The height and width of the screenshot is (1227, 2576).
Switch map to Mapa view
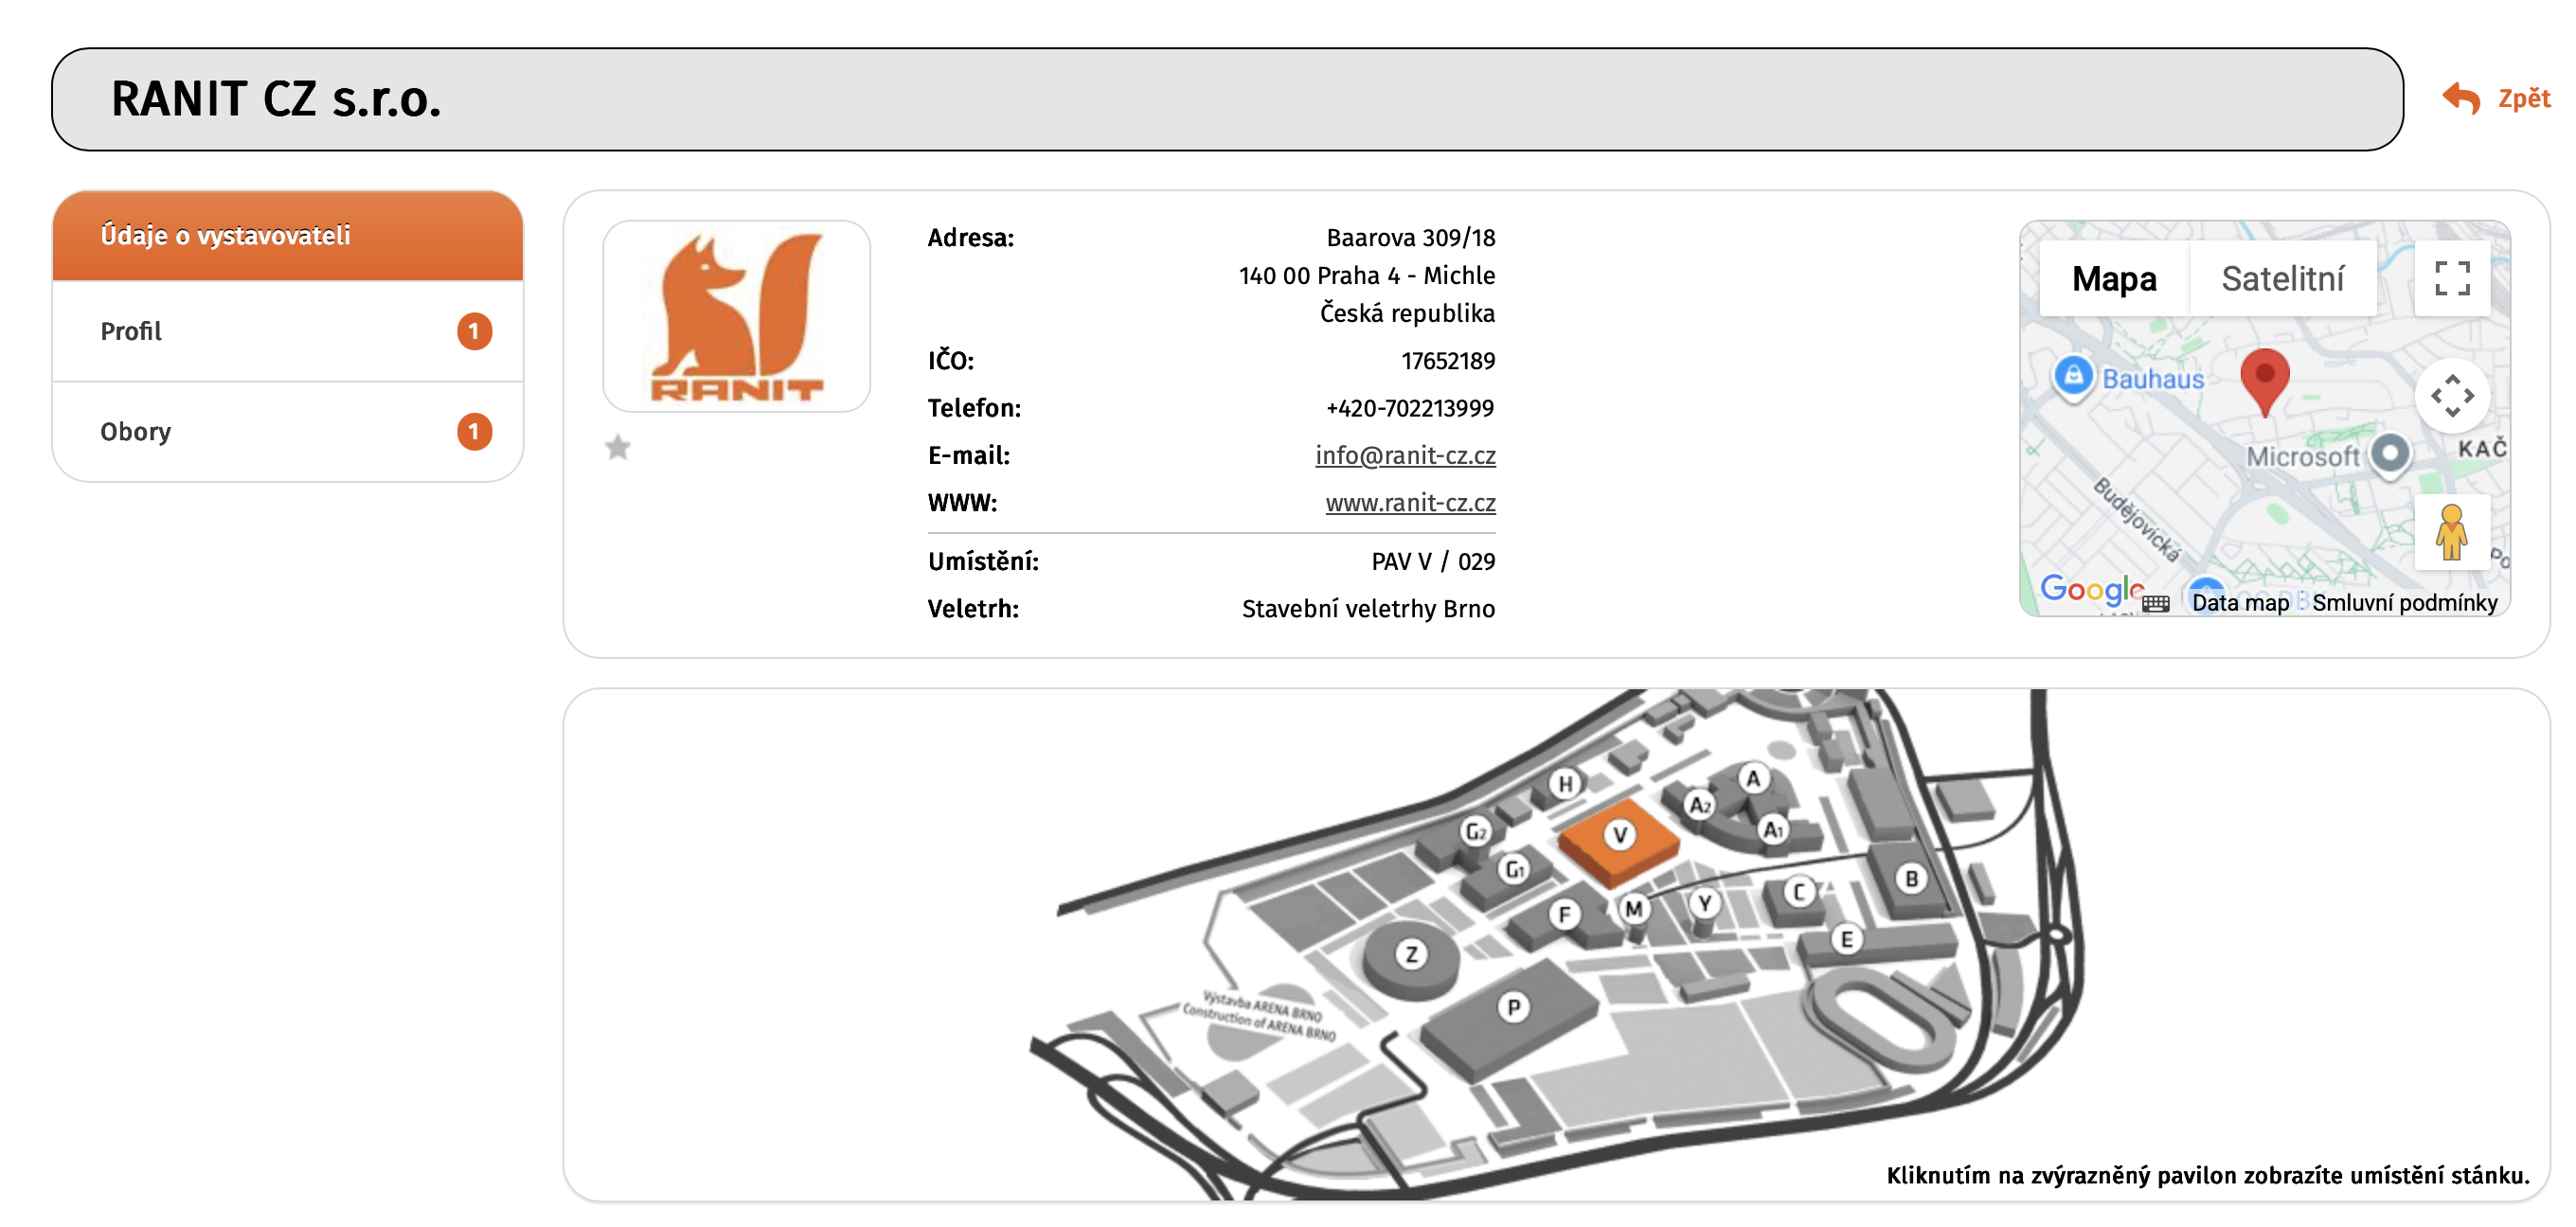click(x=2113, y=279)
